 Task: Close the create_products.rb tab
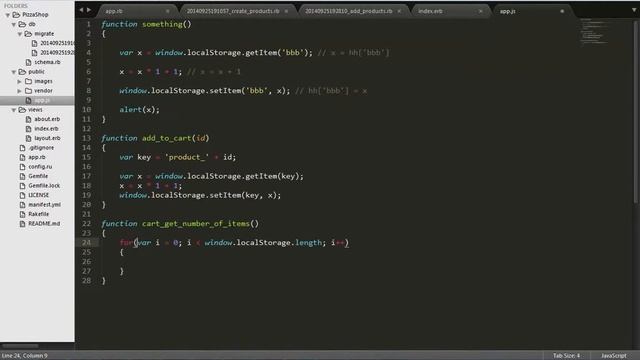(x=286, y=11)
